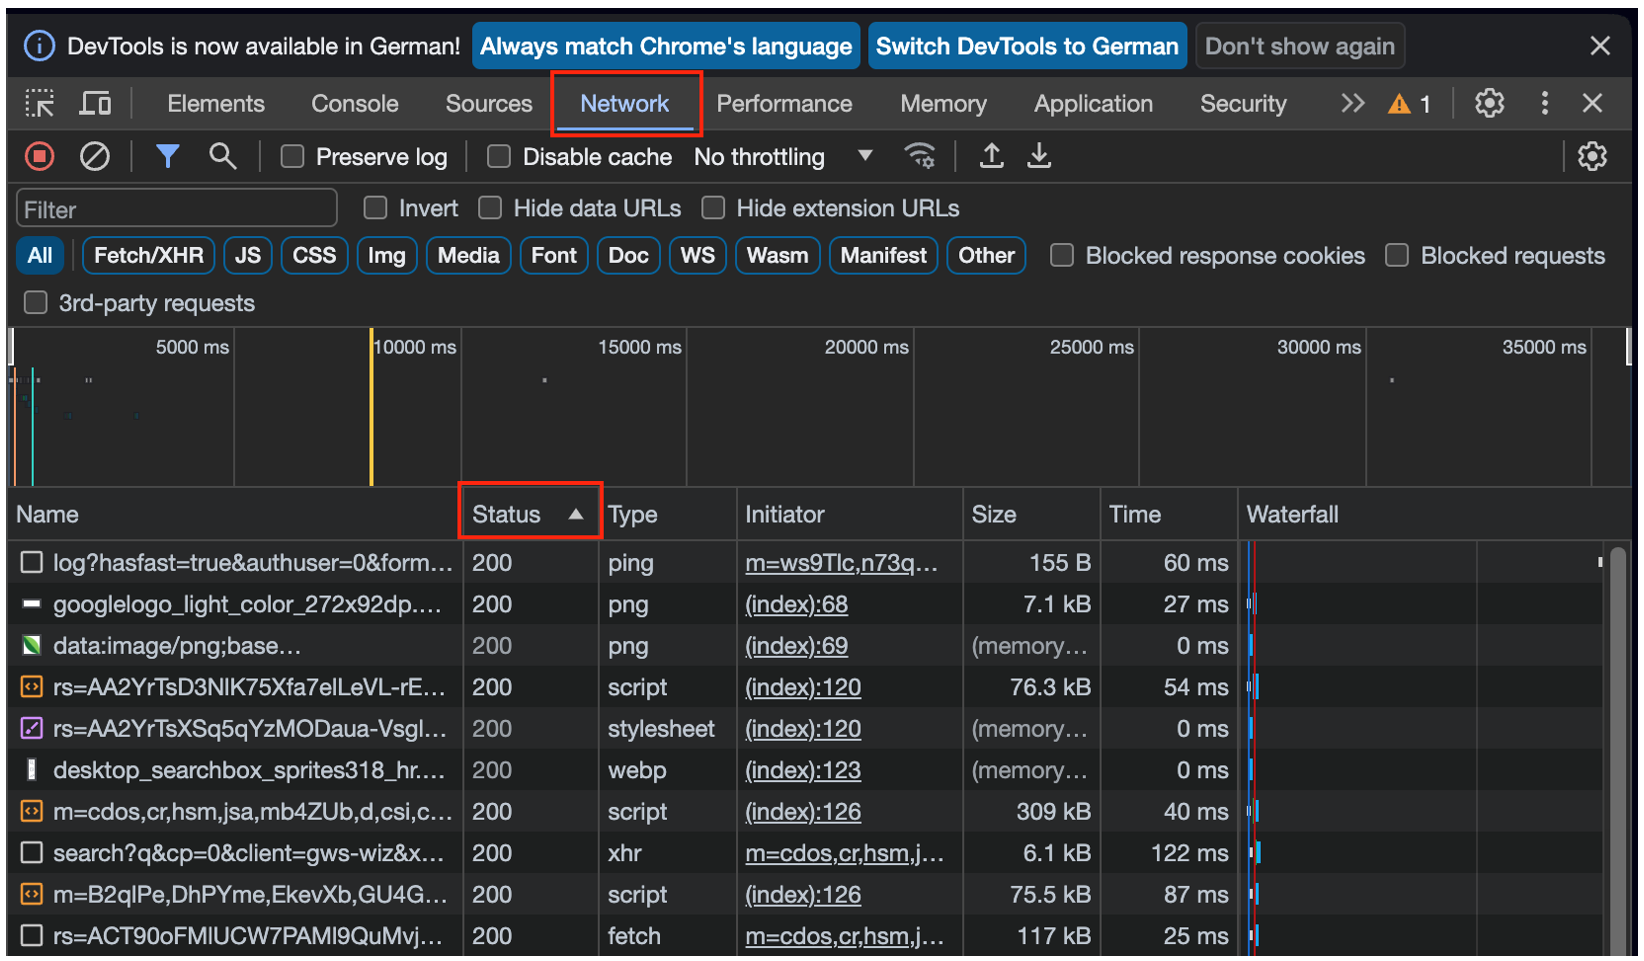1644x961 pixels.
Task: Open the three-dot customize DevTools menu
Action: pos(1545,103)
